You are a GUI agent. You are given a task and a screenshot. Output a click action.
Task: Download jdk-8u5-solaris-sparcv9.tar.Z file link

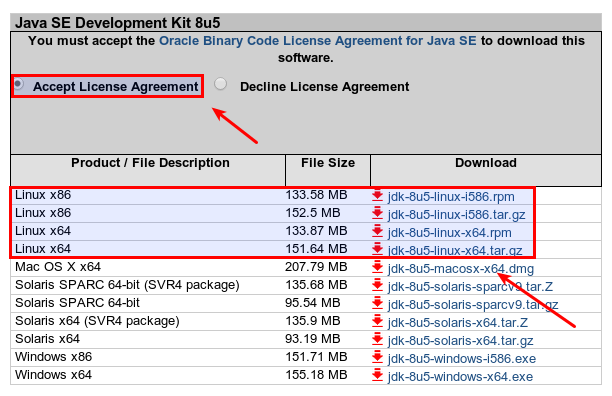pos(470,286)
